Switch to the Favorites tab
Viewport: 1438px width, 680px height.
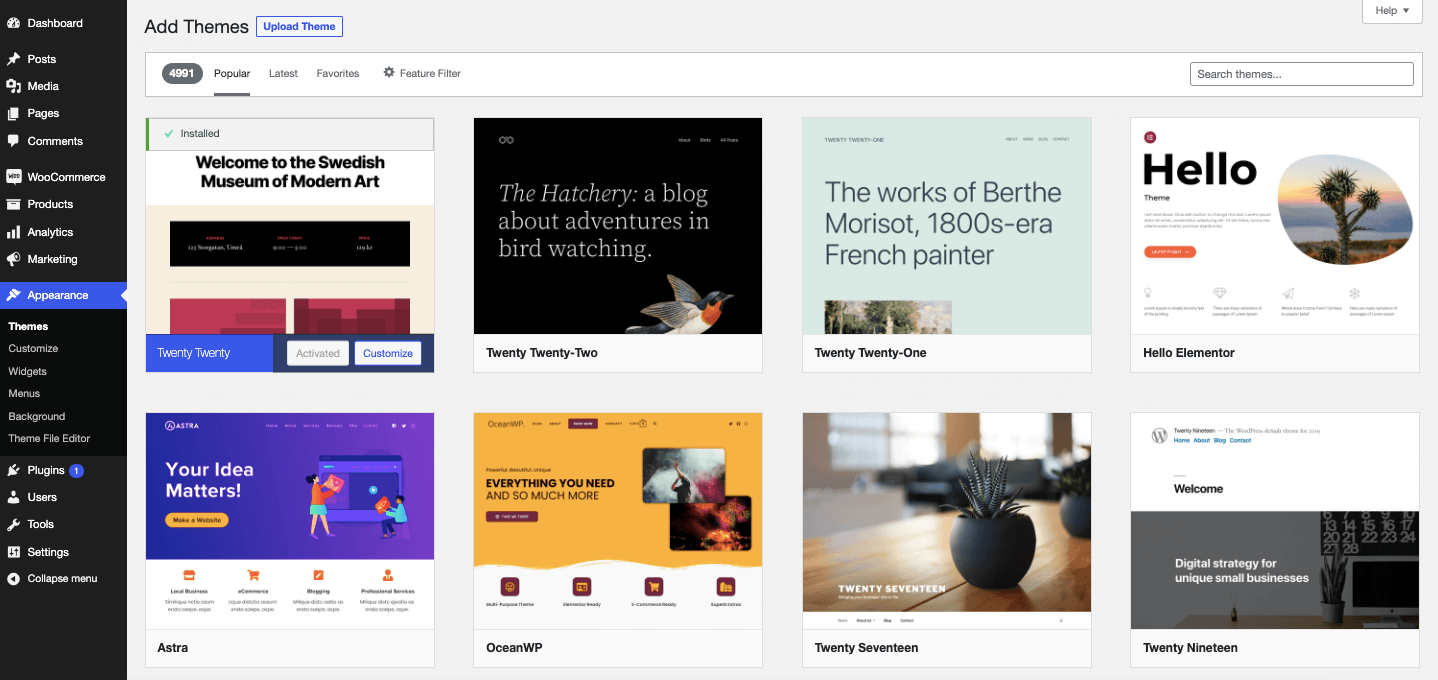338,74
